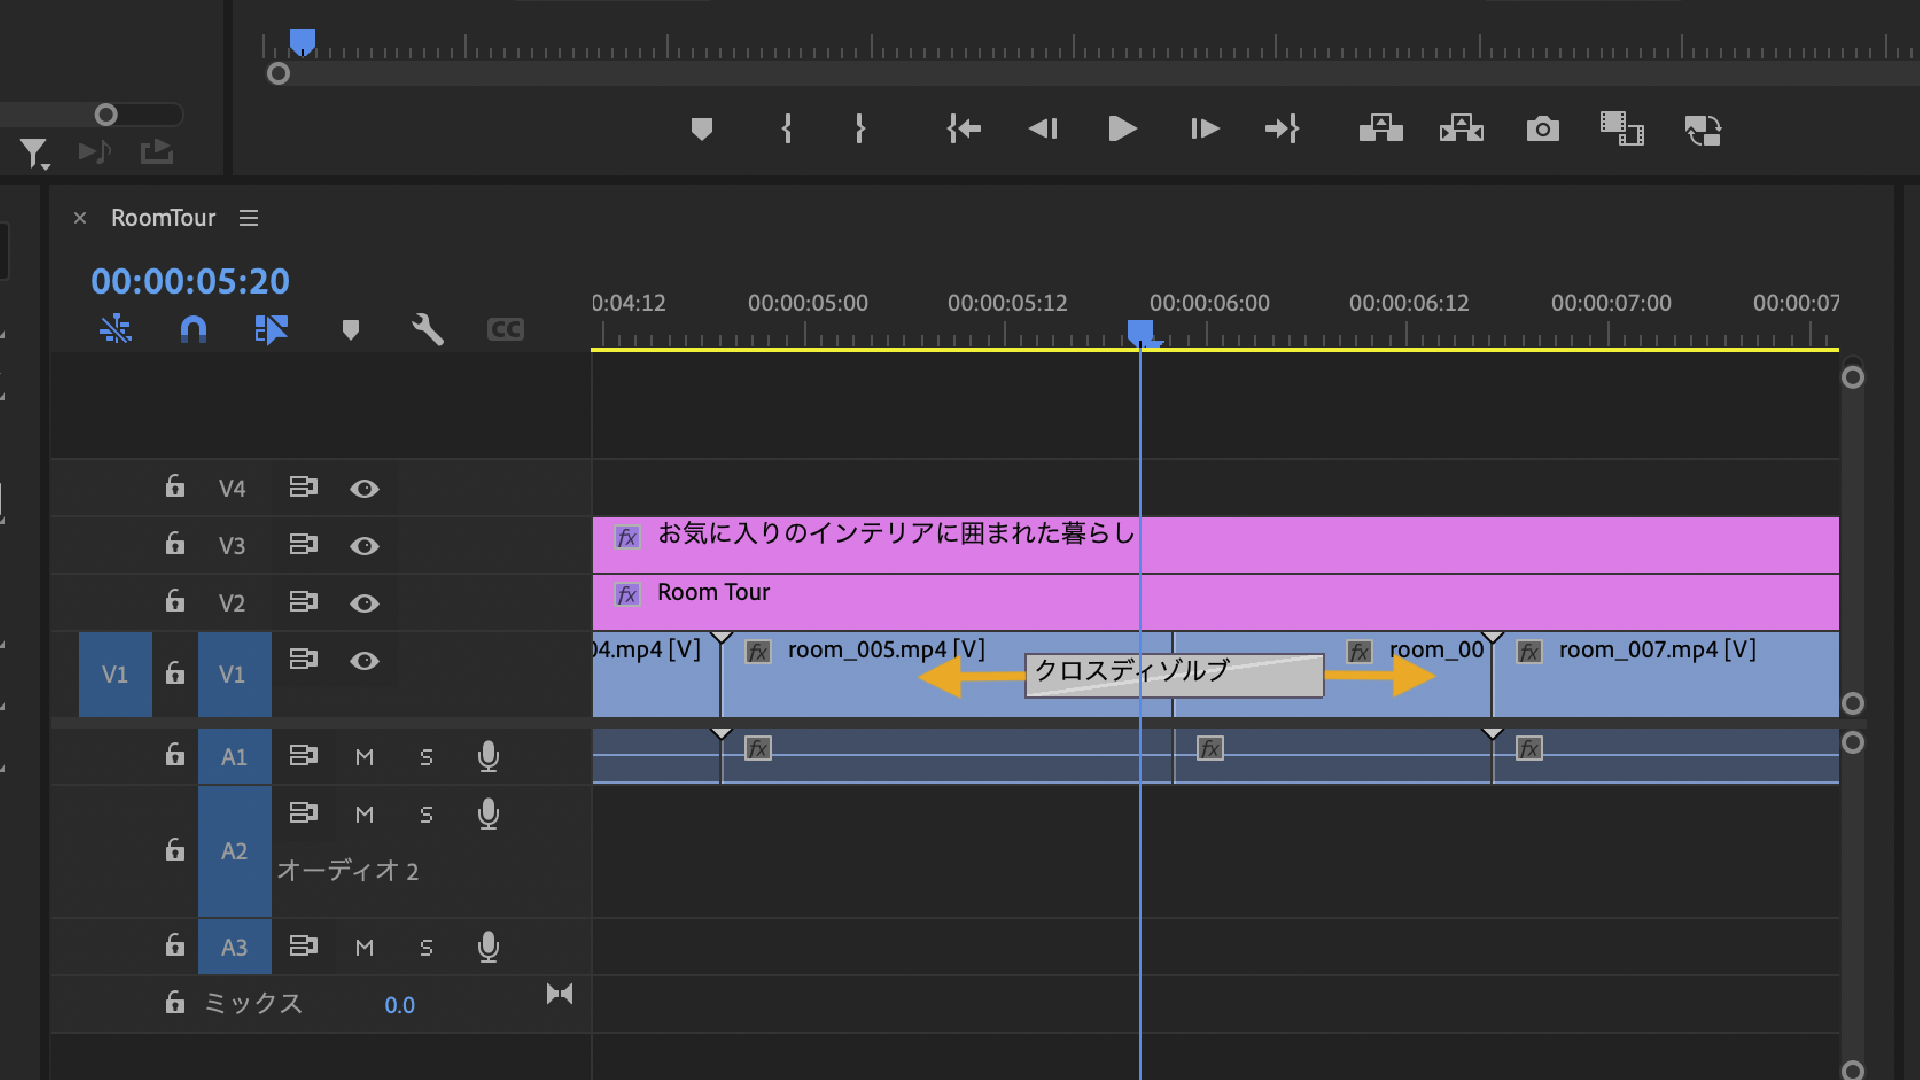The width and height of the screenshot is (1920, 1080).
Task: Open RoomTour sequence panel menu
Action: pyautogui.click(x=249, y=218)
